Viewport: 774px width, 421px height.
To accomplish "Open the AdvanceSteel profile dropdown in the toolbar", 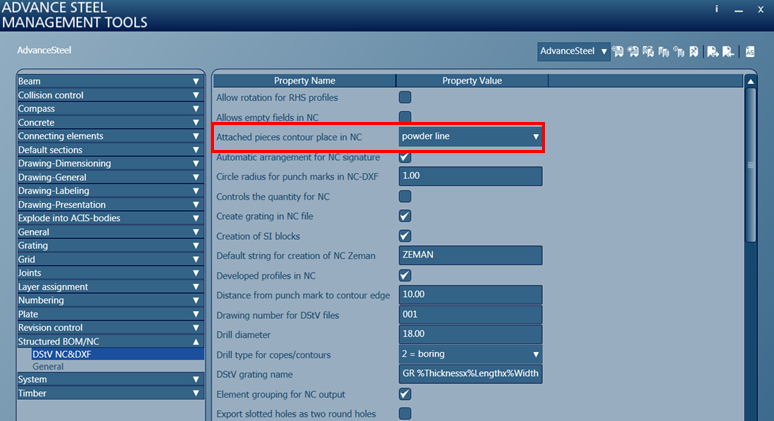I will point(574,51).
